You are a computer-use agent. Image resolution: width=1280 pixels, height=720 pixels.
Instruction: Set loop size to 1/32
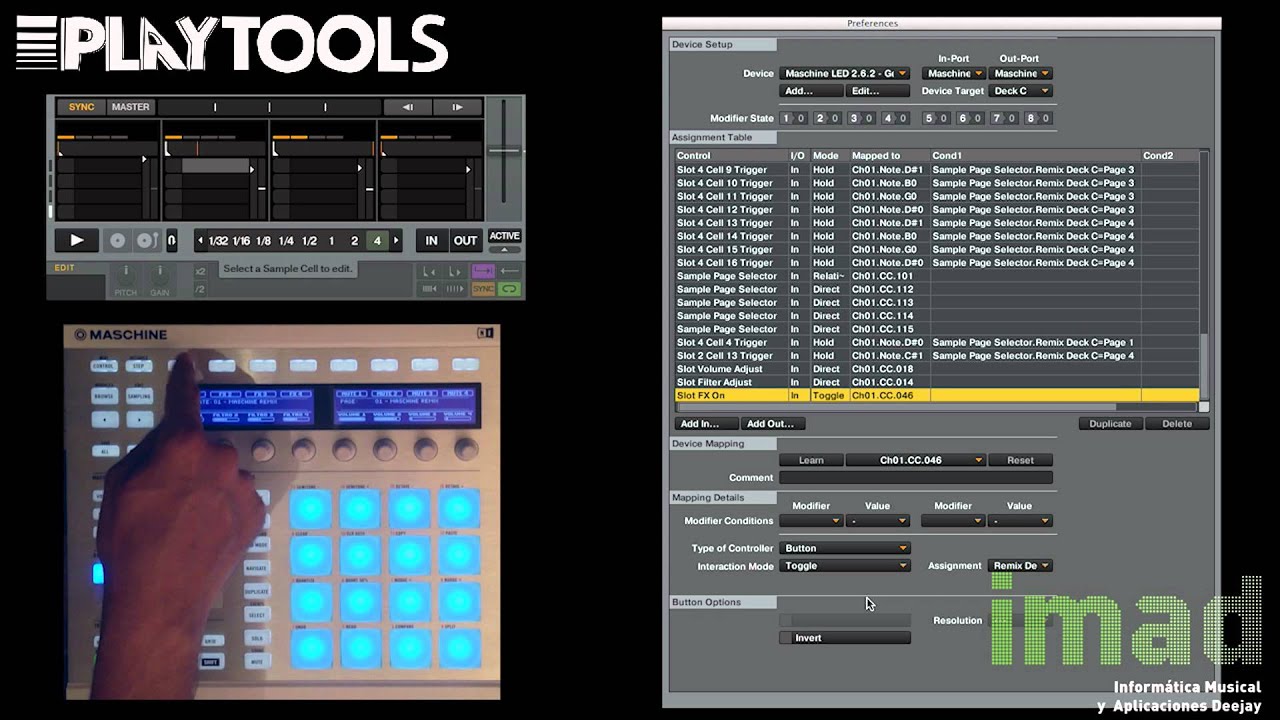click(218, 241)
